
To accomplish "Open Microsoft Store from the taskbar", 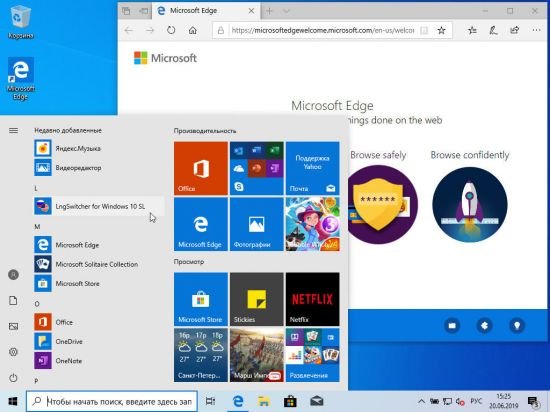I will click(x=290, y=401).
